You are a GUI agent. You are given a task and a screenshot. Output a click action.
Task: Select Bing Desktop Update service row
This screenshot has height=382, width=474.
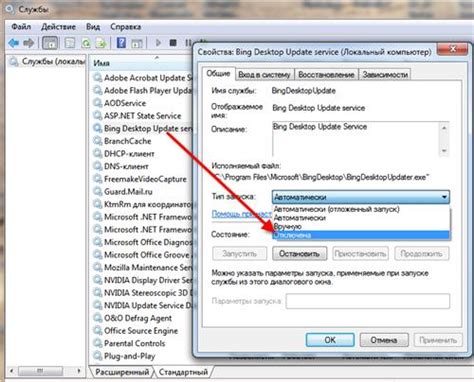click(143, 128)
